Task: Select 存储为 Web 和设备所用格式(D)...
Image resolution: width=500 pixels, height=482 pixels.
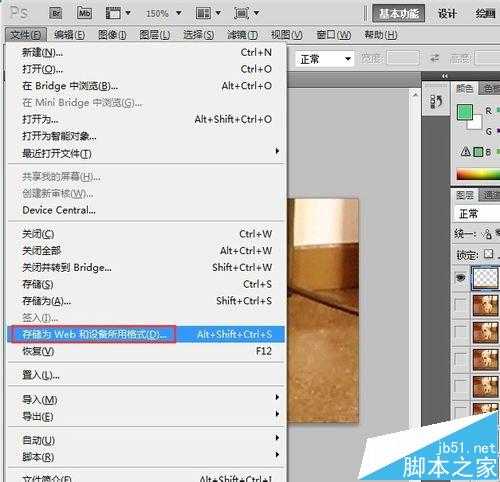Action: point(146,334)
